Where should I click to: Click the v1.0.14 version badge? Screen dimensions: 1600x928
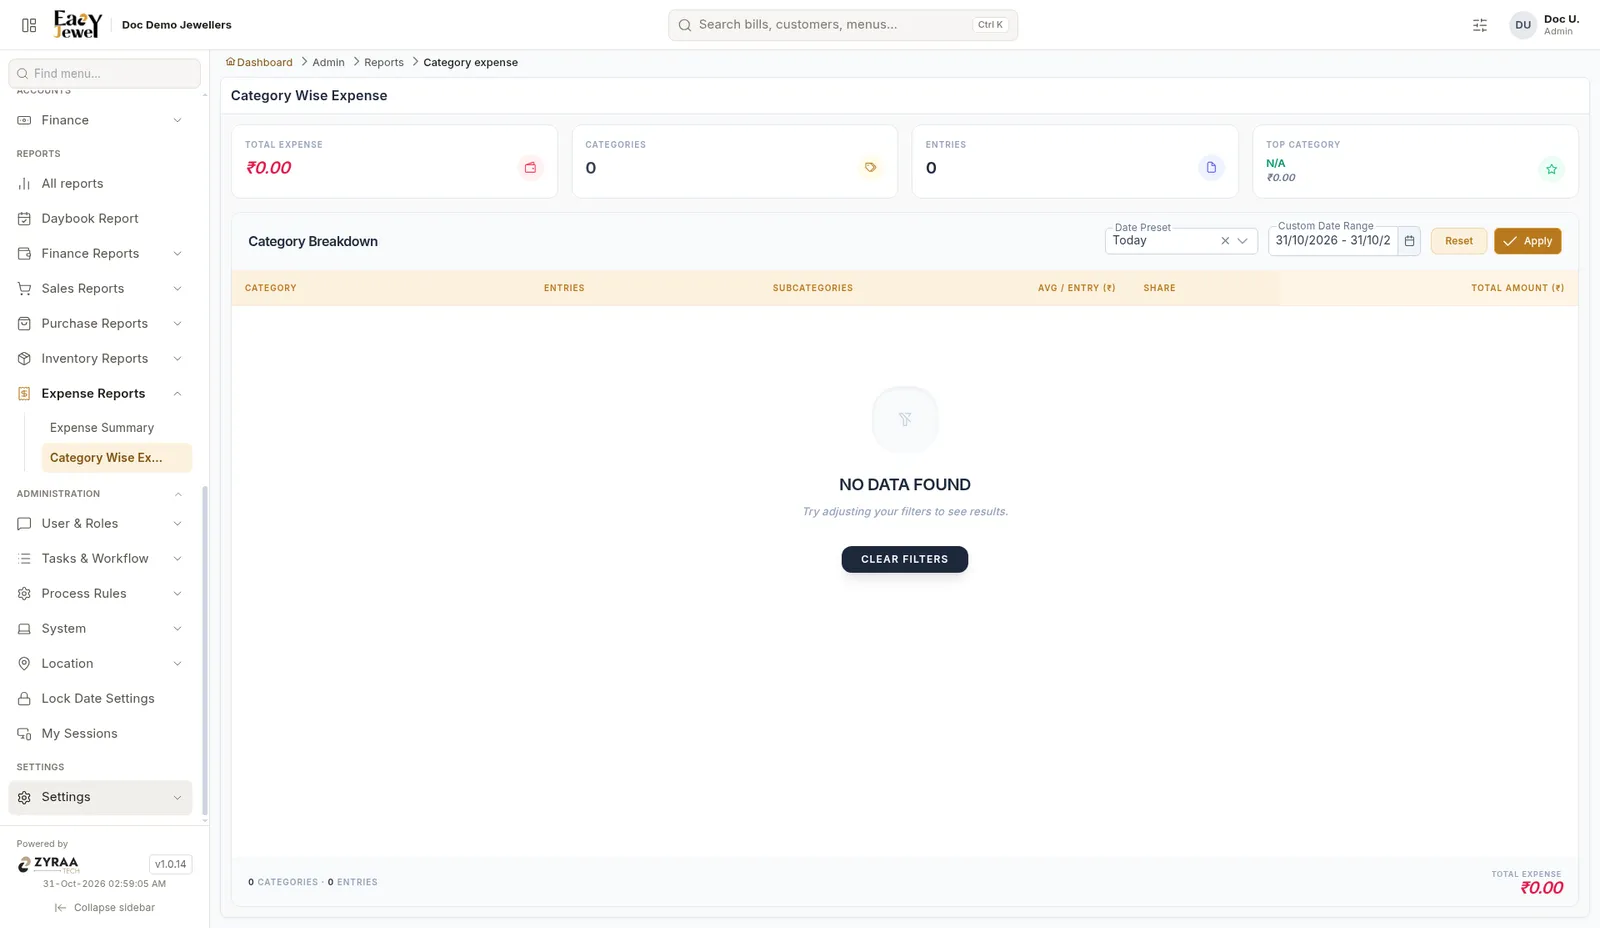click(x=170, y=864)
